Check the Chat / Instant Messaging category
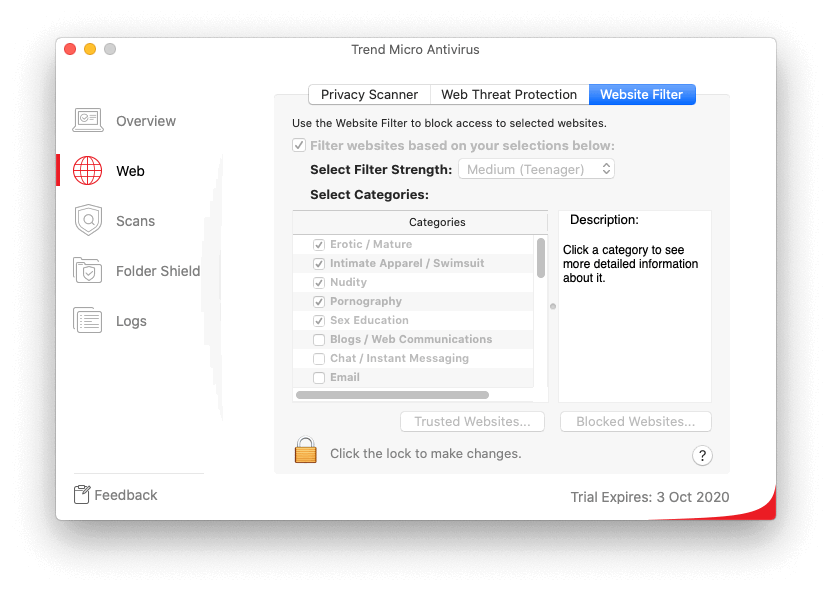The image size is (832, 594). coord(319,359)
